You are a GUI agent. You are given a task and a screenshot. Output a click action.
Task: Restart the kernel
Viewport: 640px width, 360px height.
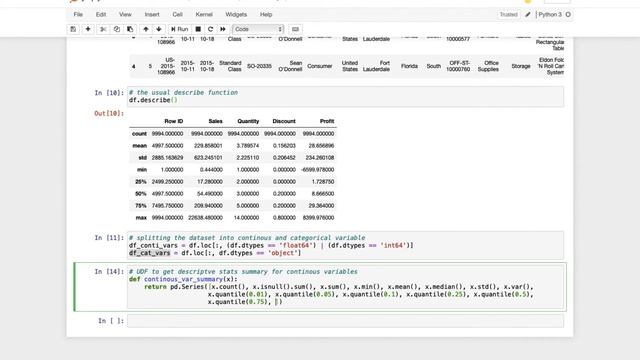(x=211, y=29)
